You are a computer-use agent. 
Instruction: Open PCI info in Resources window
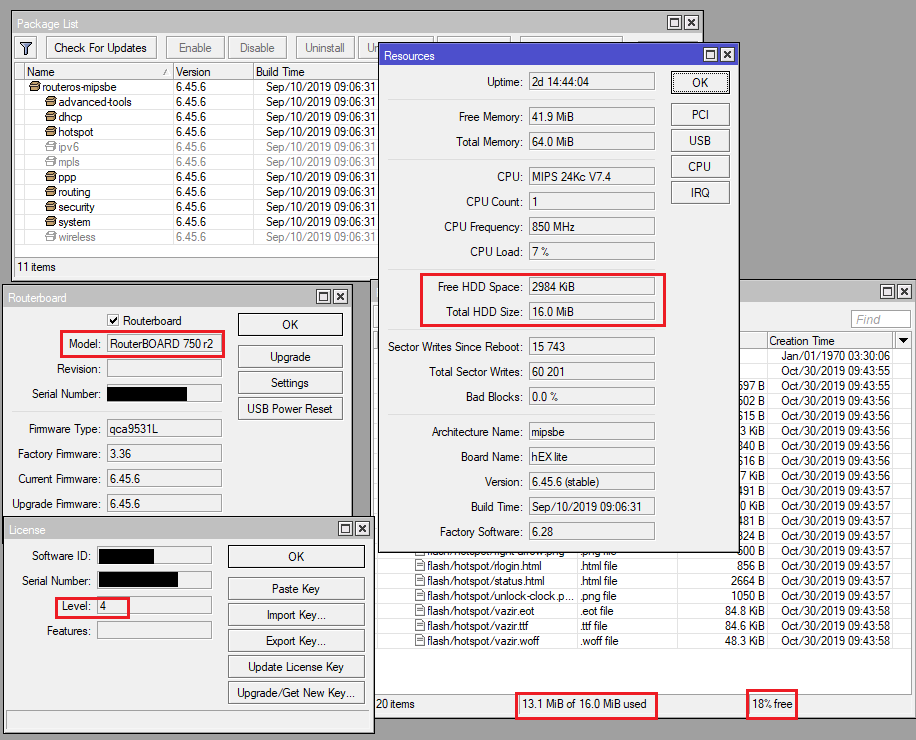700,114
